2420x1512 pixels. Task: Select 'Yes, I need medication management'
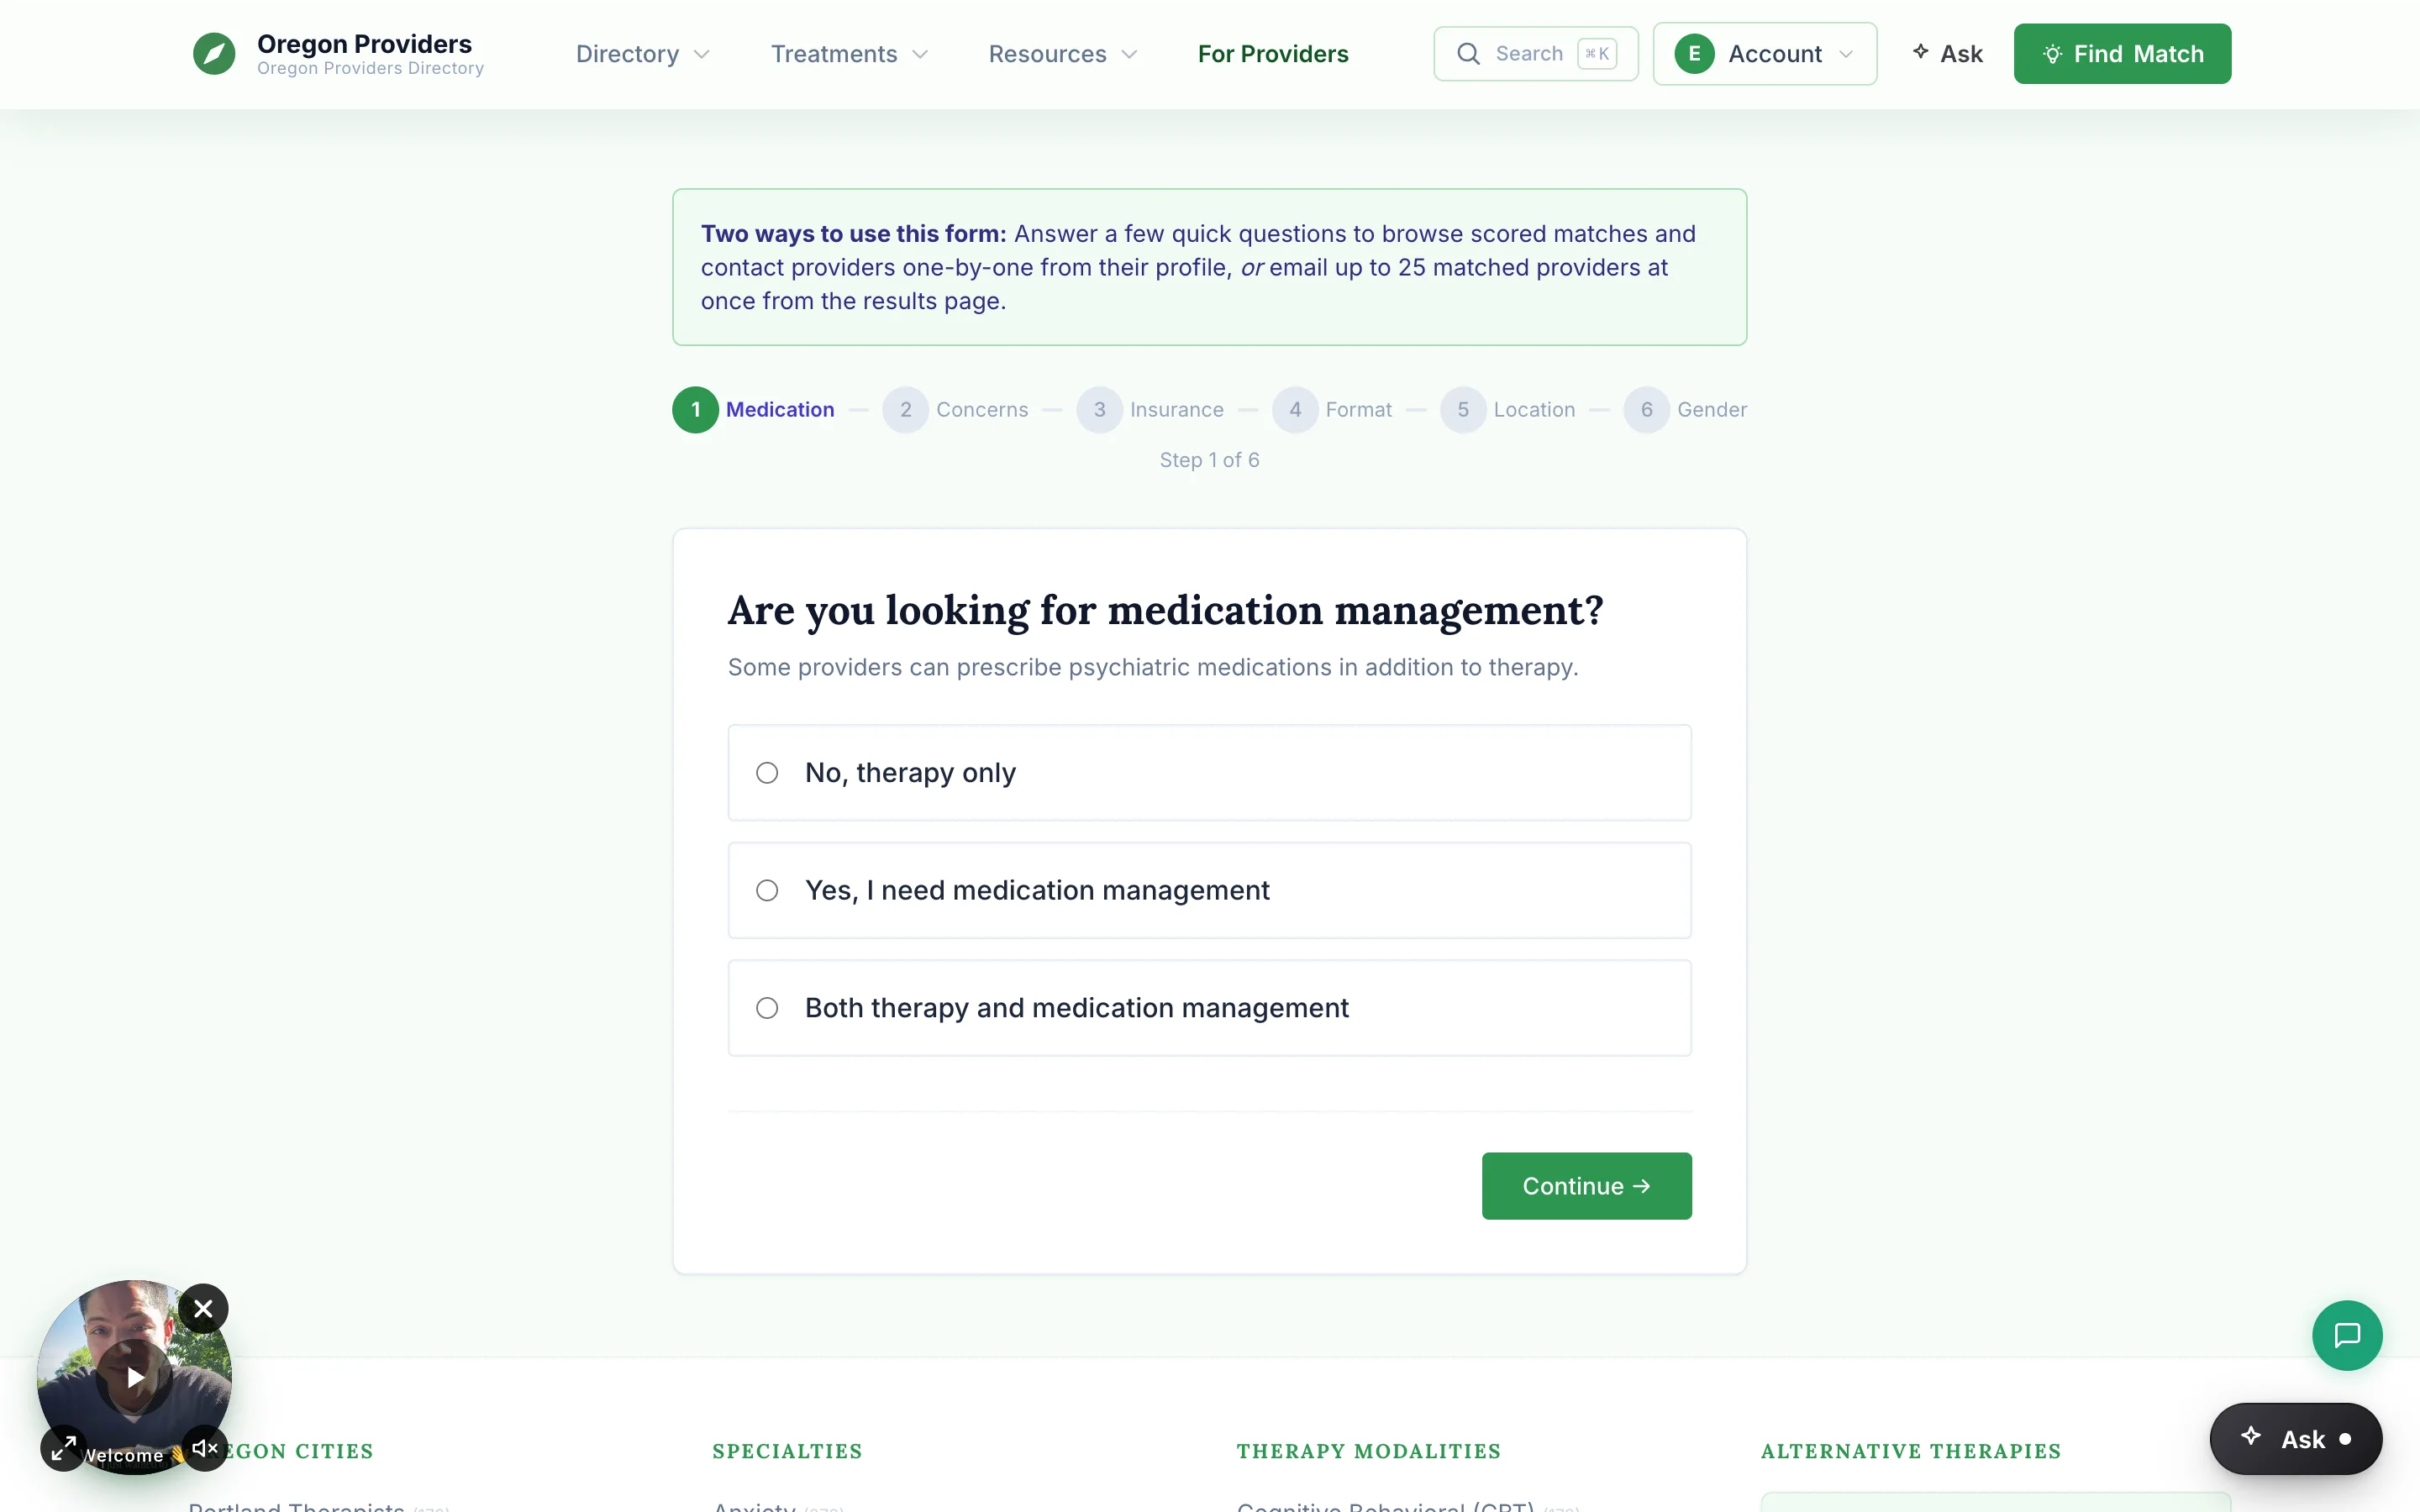pos(1209,890)
